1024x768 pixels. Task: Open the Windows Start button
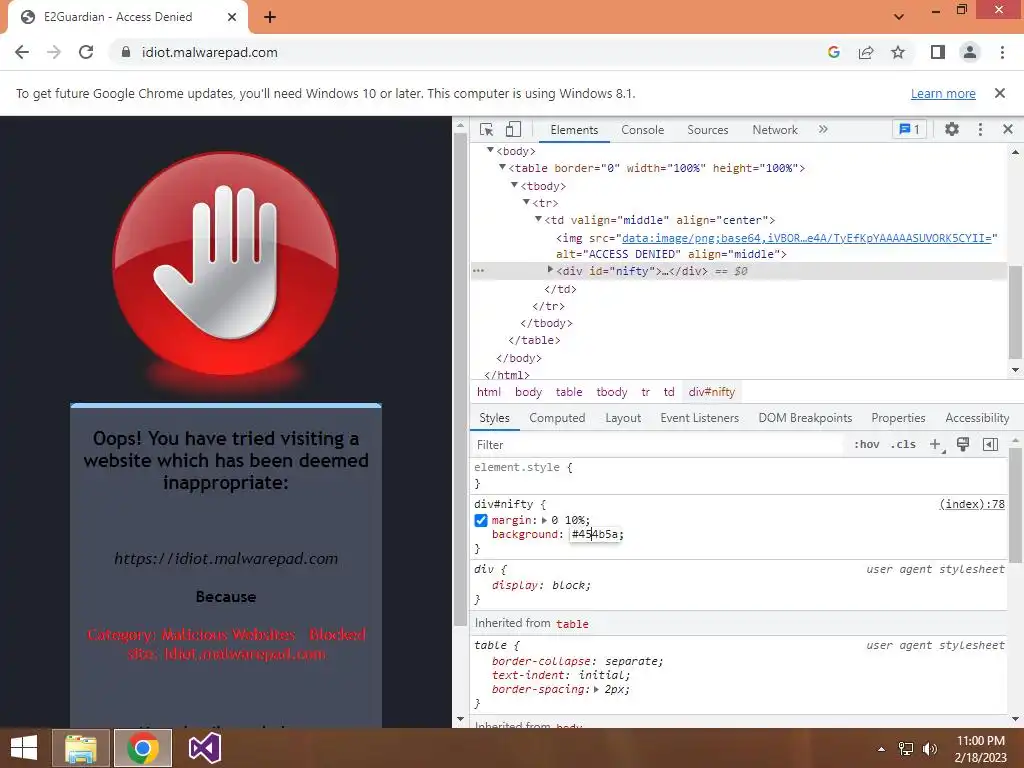(x=24, y=748)
